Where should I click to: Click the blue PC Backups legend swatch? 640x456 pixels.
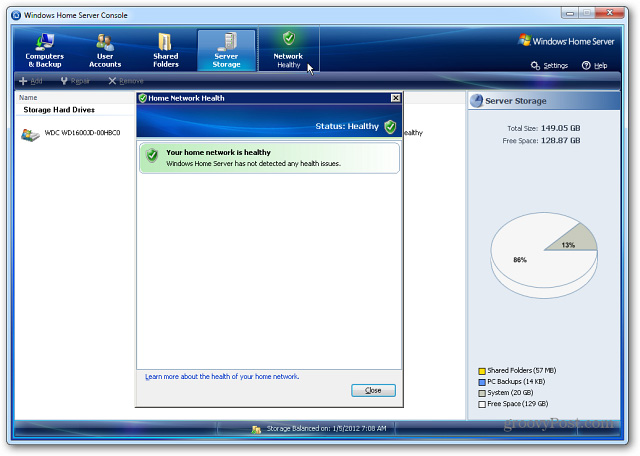(482, 382)
